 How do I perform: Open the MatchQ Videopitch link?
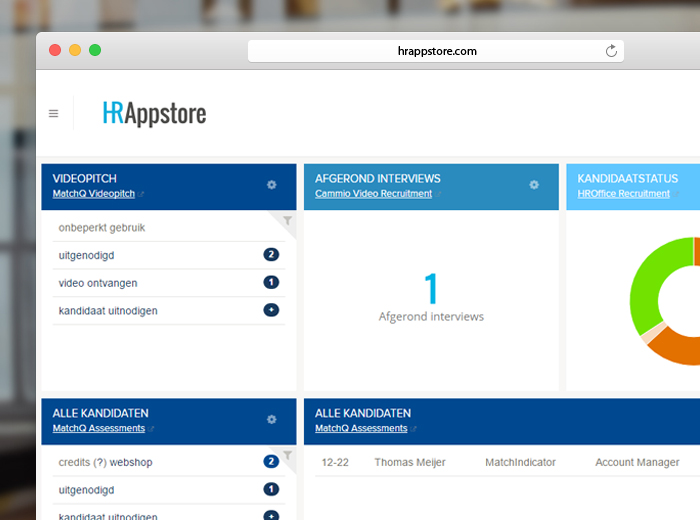click(x=94, y=194)
